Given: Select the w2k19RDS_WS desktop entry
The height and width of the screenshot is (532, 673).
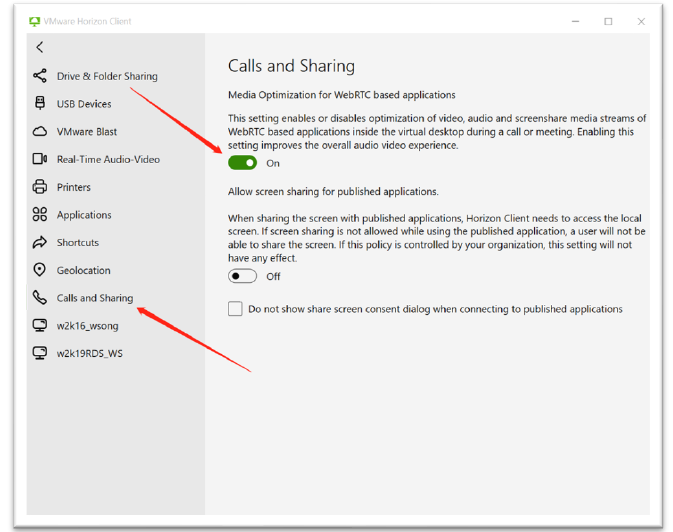Looking at the screenshot, I should click(90, 353).
